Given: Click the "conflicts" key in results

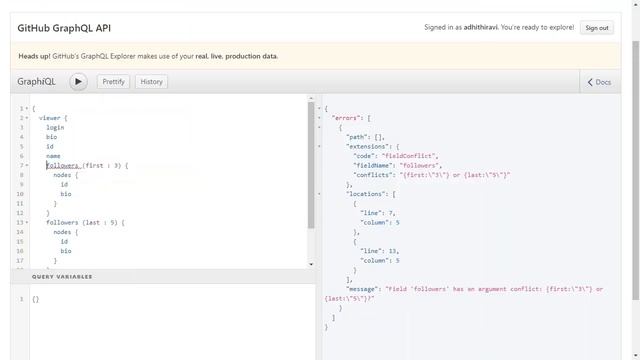Looking at the screenshot, I should (x=371, y=175).
